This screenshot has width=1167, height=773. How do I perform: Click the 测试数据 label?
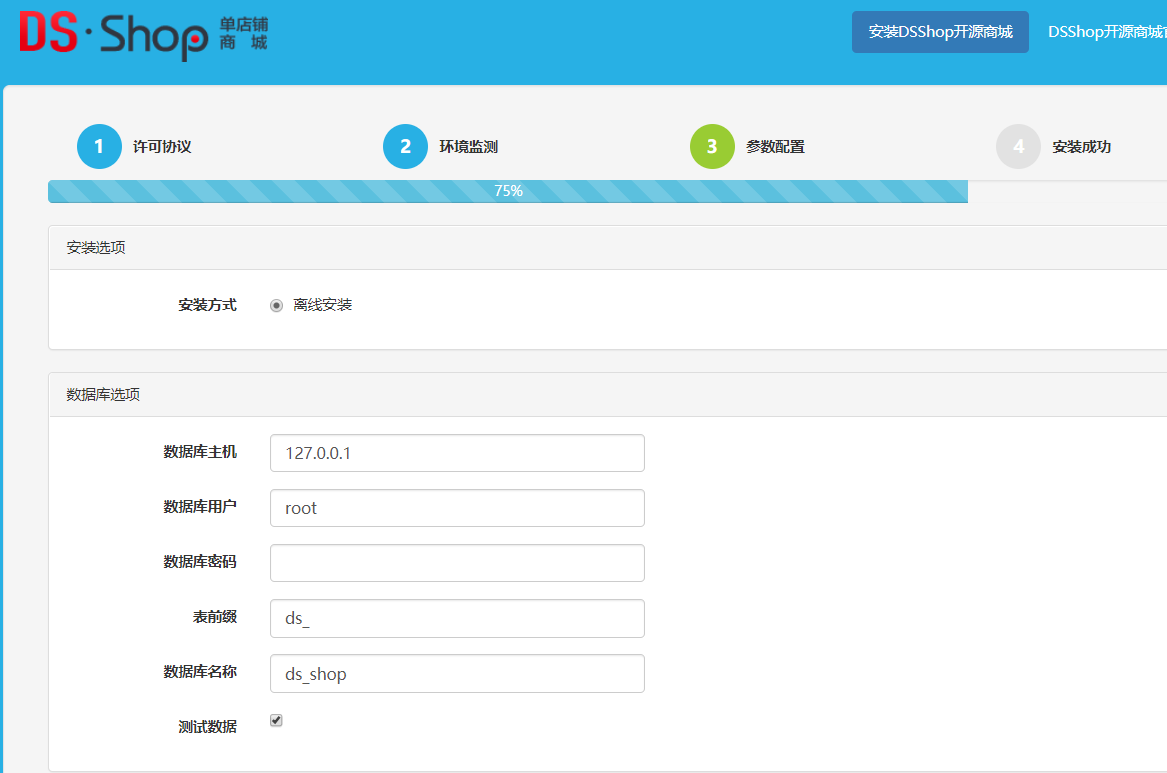tap(208, 727)
